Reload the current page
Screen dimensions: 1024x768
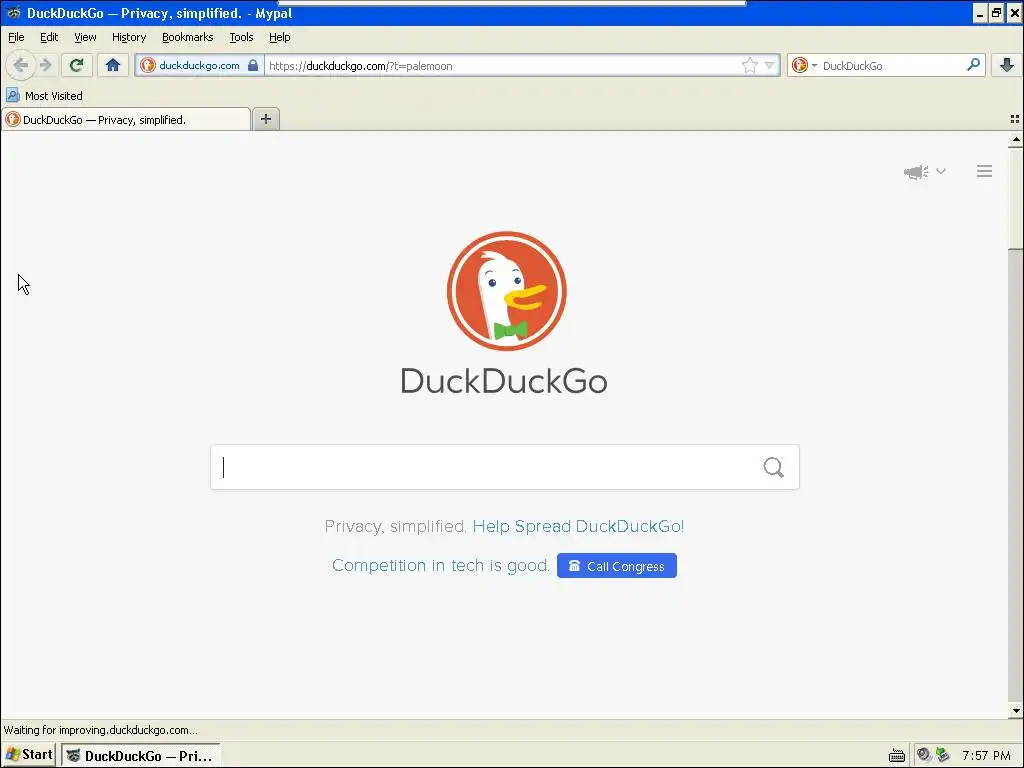[76, 65]
